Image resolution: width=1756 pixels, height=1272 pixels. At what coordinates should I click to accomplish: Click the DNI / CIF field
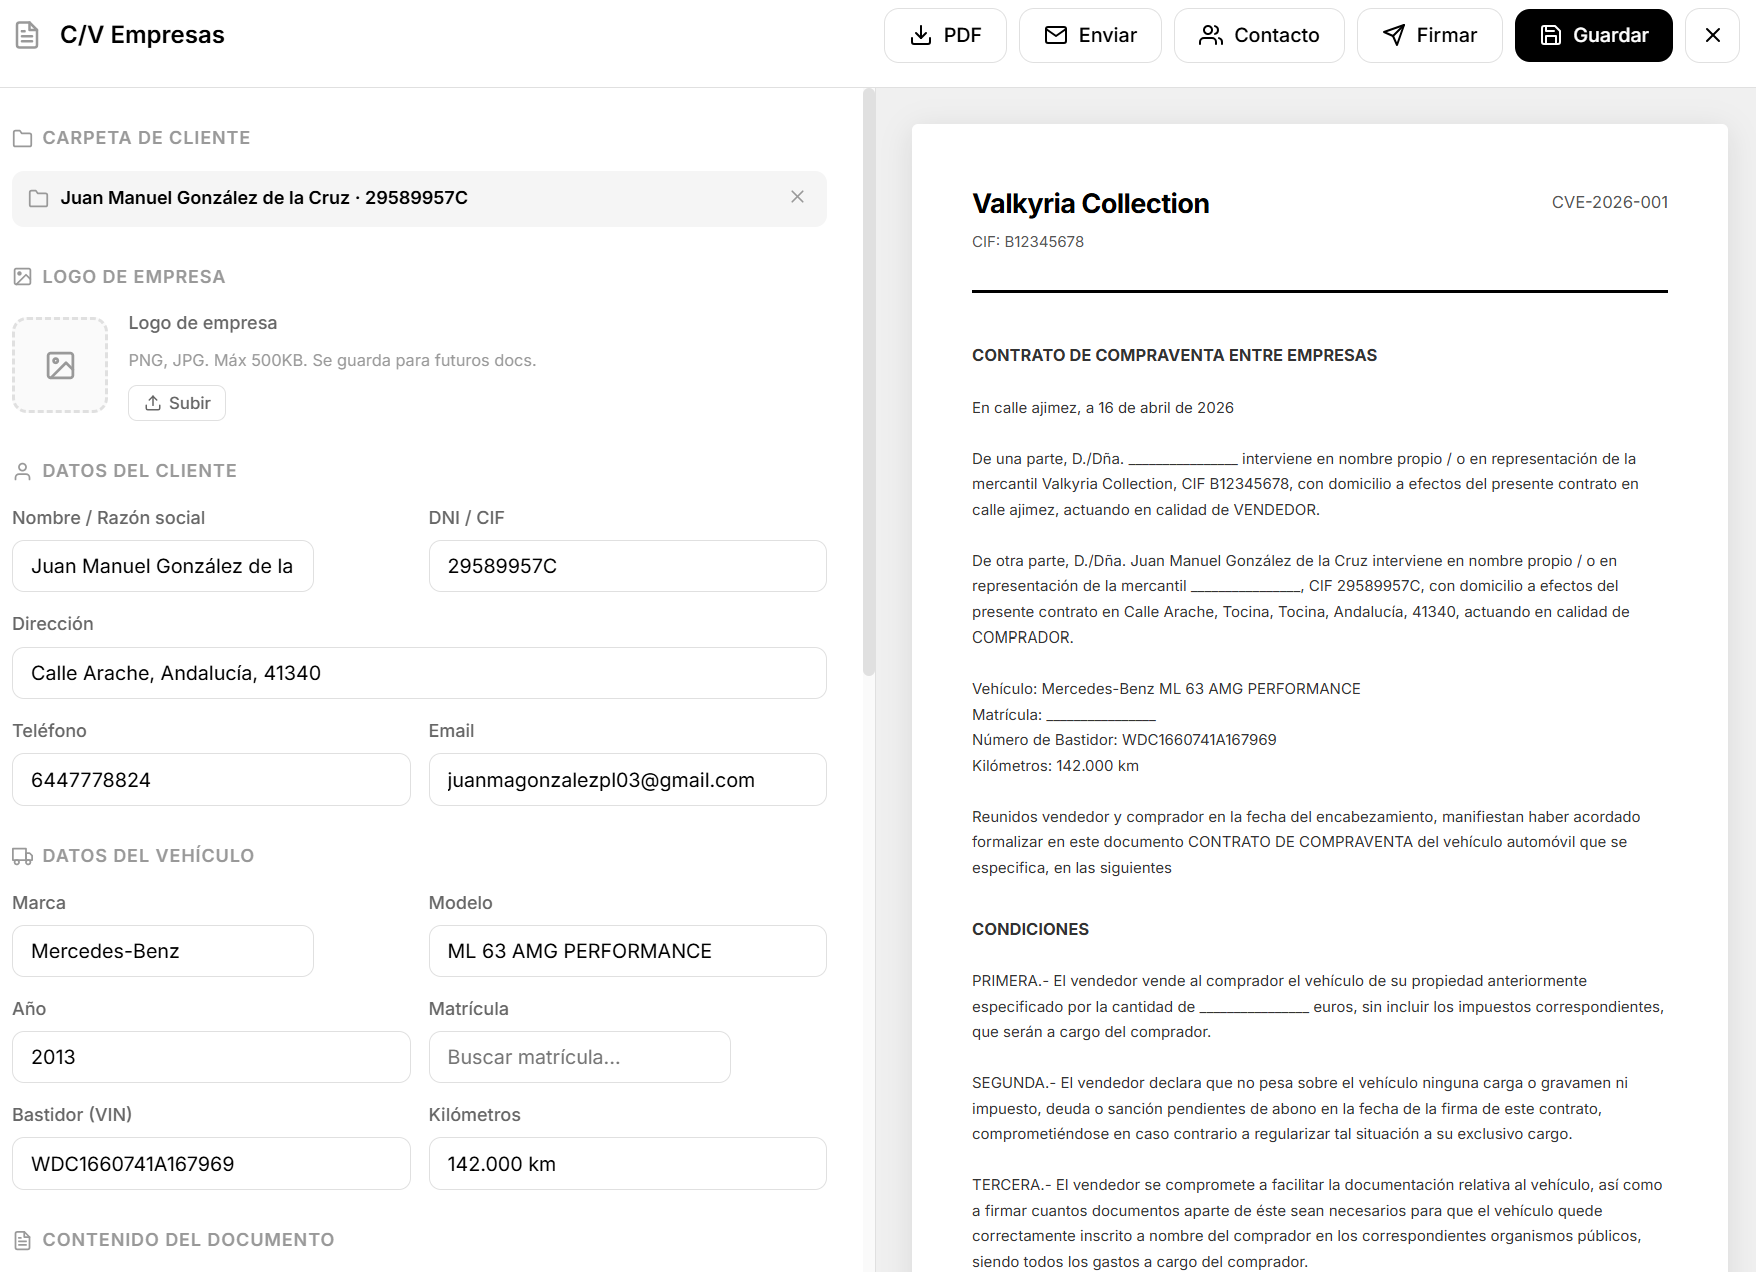[x=627, y=566]
